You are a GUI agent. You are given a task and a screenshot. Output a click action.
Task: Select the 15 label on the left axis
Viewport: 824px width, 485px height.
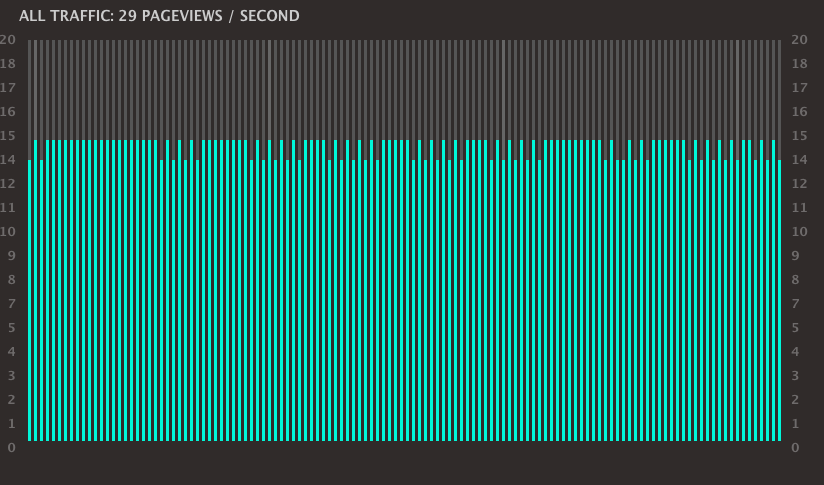click(x=8, y=136)
